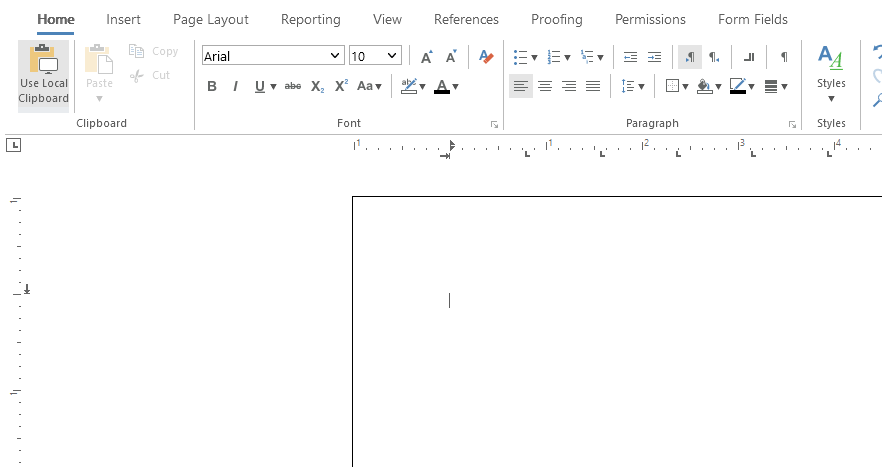Toggle Superscript formatting

(341, 86)
